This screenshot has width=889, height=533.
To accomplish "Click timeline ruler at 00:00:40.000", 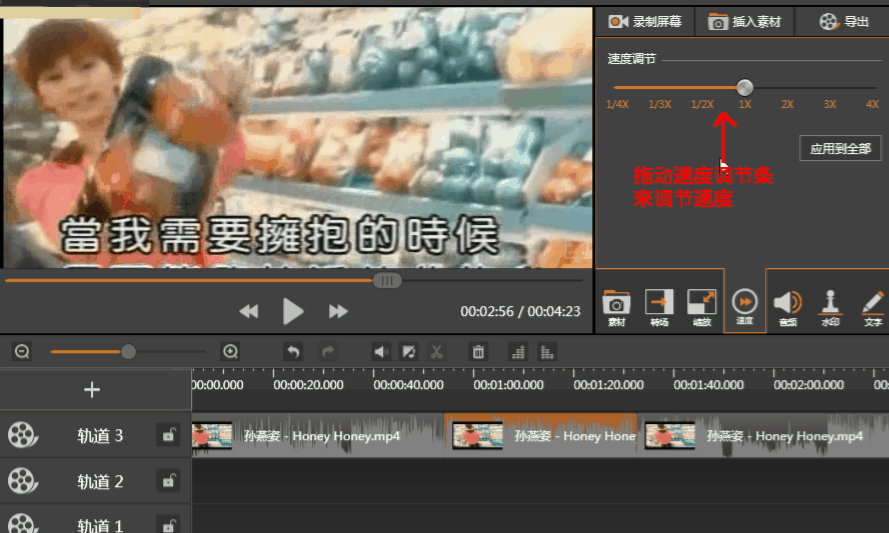I will pyautogui.click(x=408, y=384).
